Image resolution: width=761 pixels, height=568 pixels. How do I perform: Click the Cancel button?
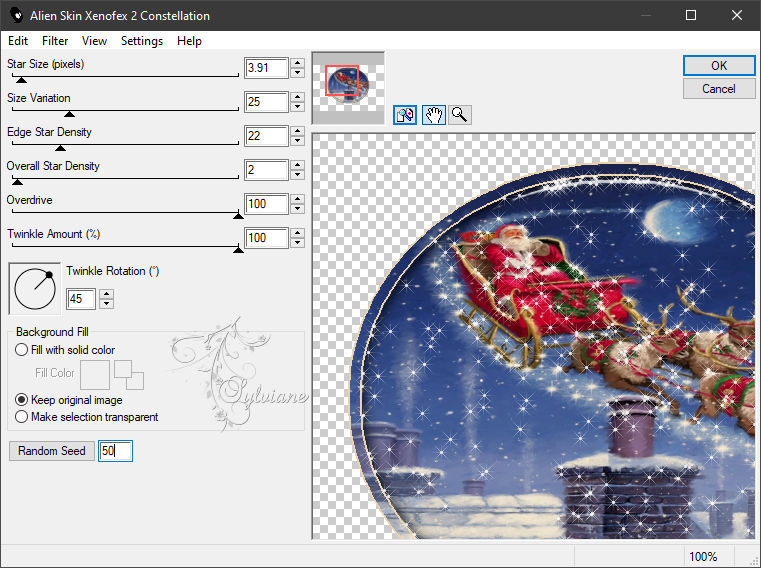[719, 89]
